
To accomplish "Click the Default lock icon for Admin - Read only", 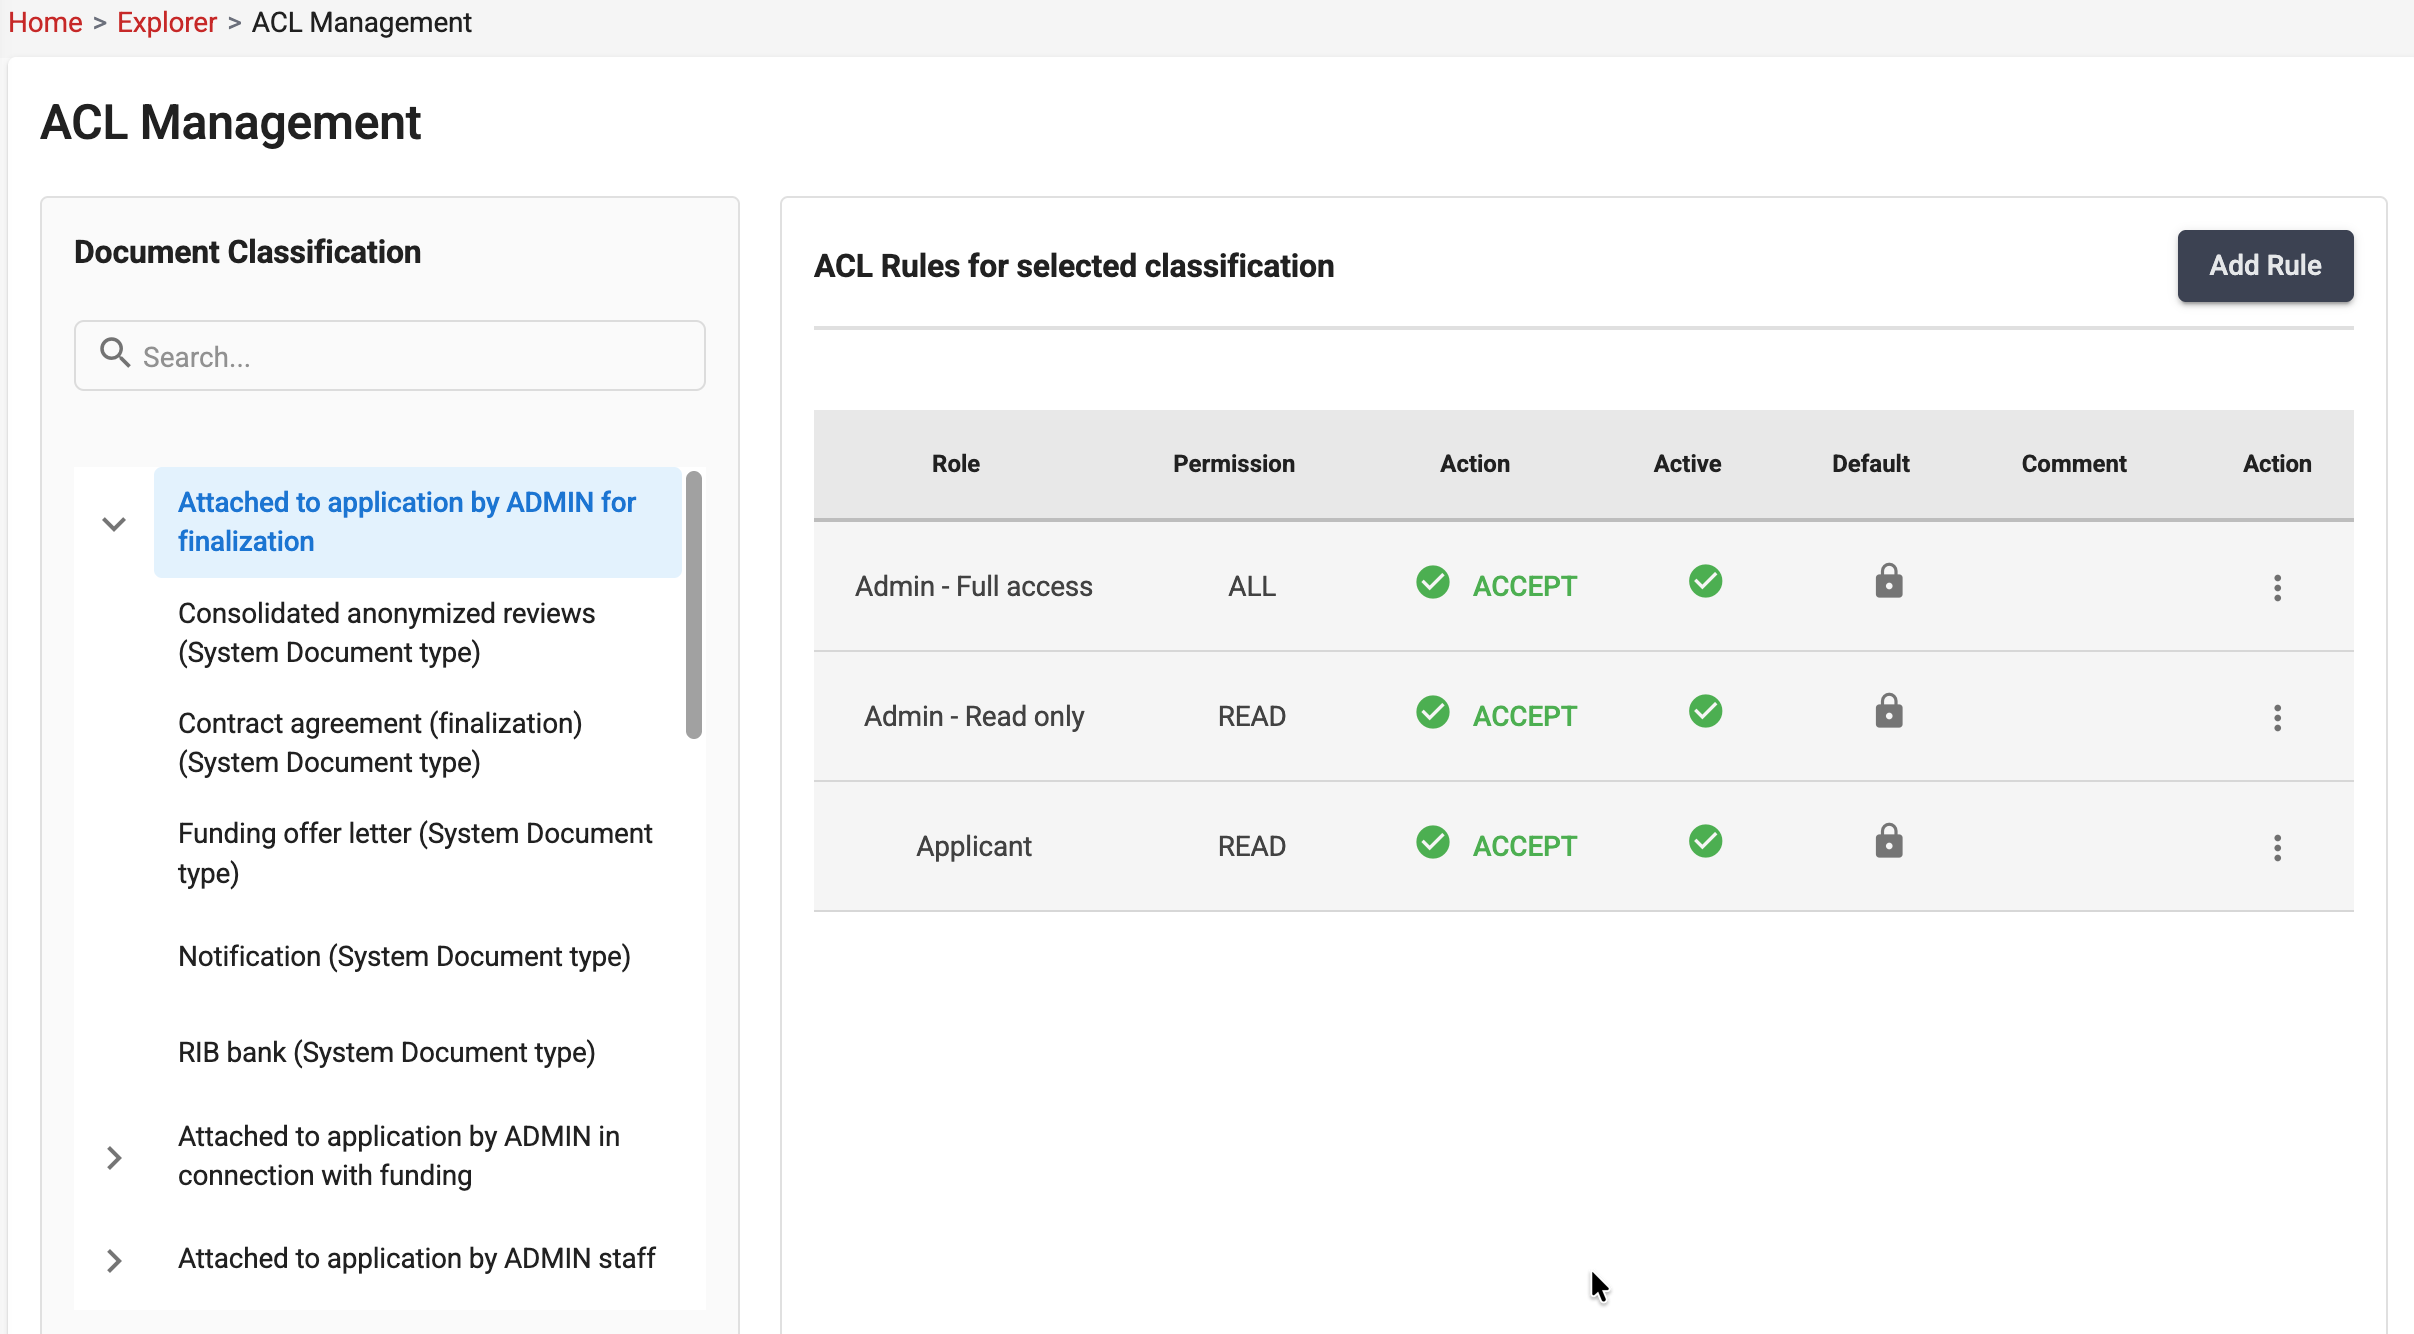I will click(x=1888, y=711).
